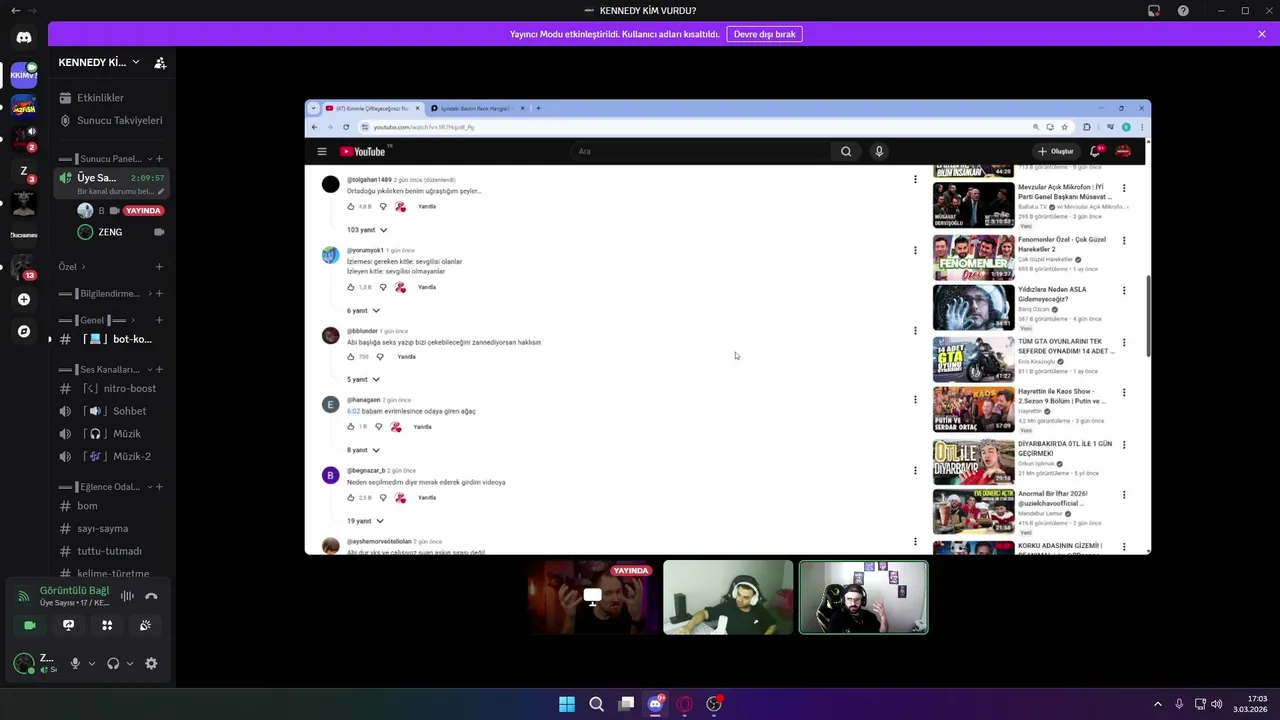Disconnect from voice with the hang-up icon
This screenshot has height=720, width=1280.
[151, 596]
